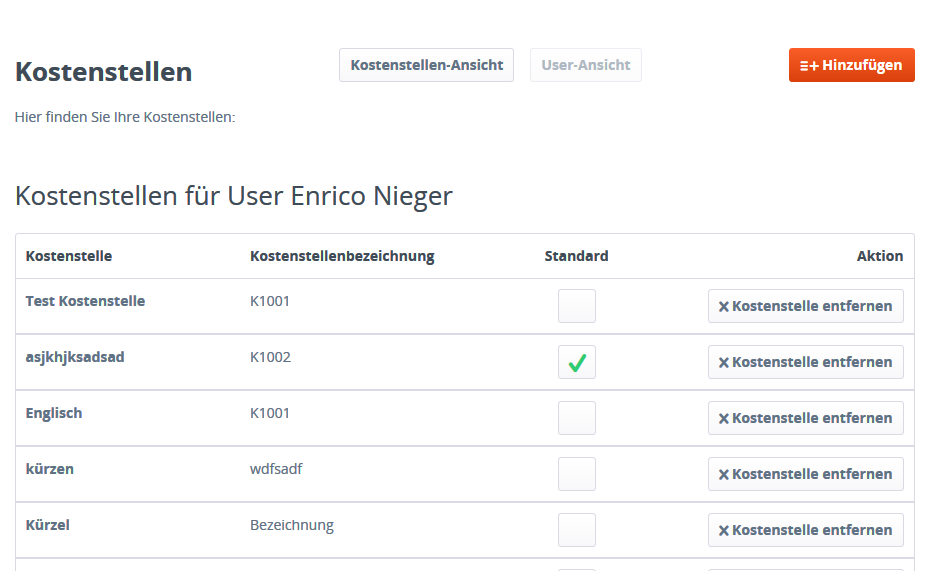
Task: Click the wdfsadf designation cell
Action: pos(276,469)
